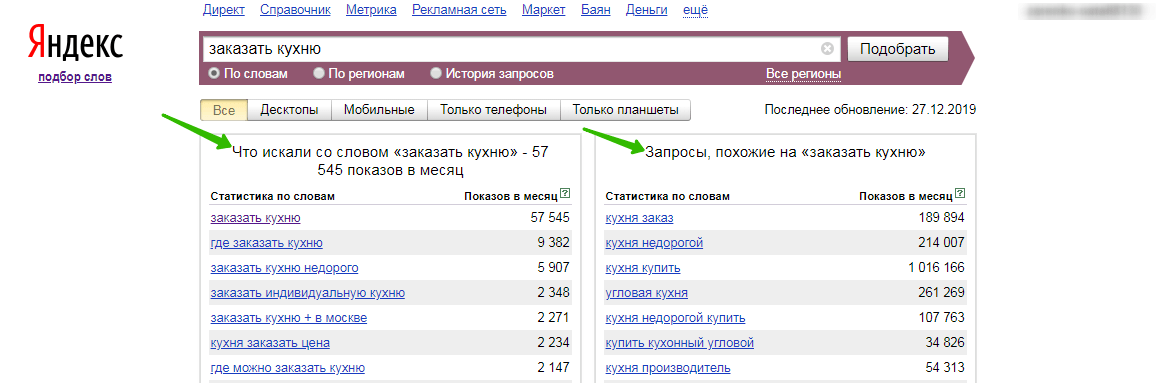Viewport: 1167px width, 383px height.
Task: Click the value '261 269'
Action: [x=942, y=293]
